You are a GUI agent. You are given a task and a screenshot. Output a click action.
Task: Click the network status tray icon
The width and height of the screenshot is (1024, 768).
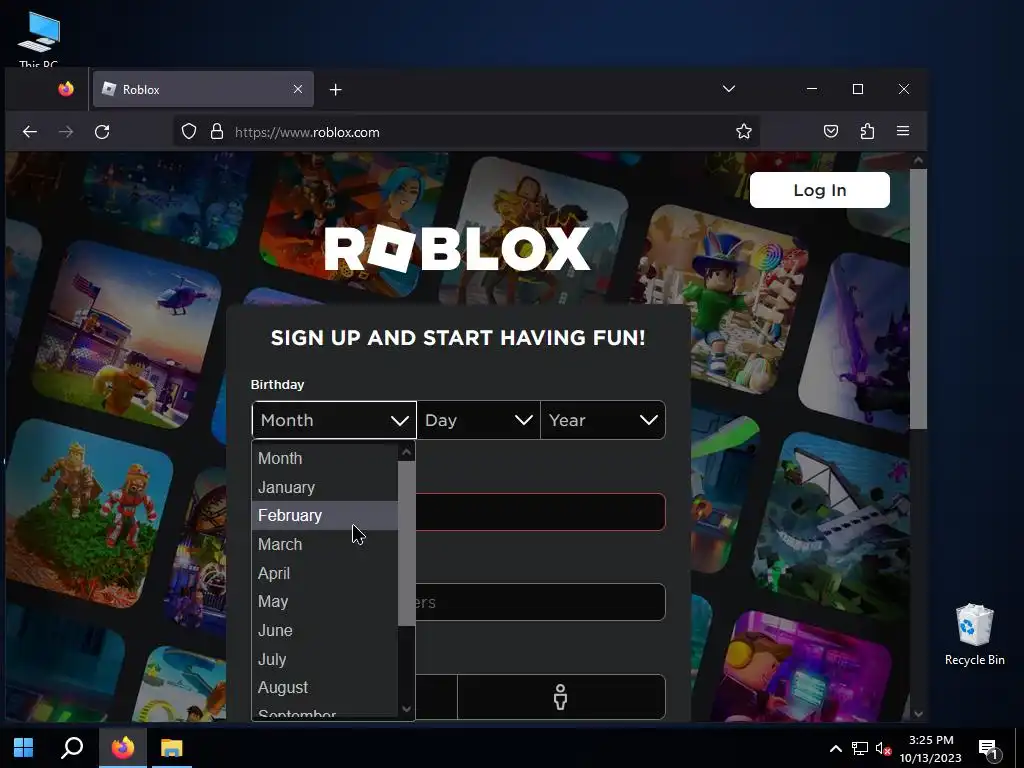860,748
